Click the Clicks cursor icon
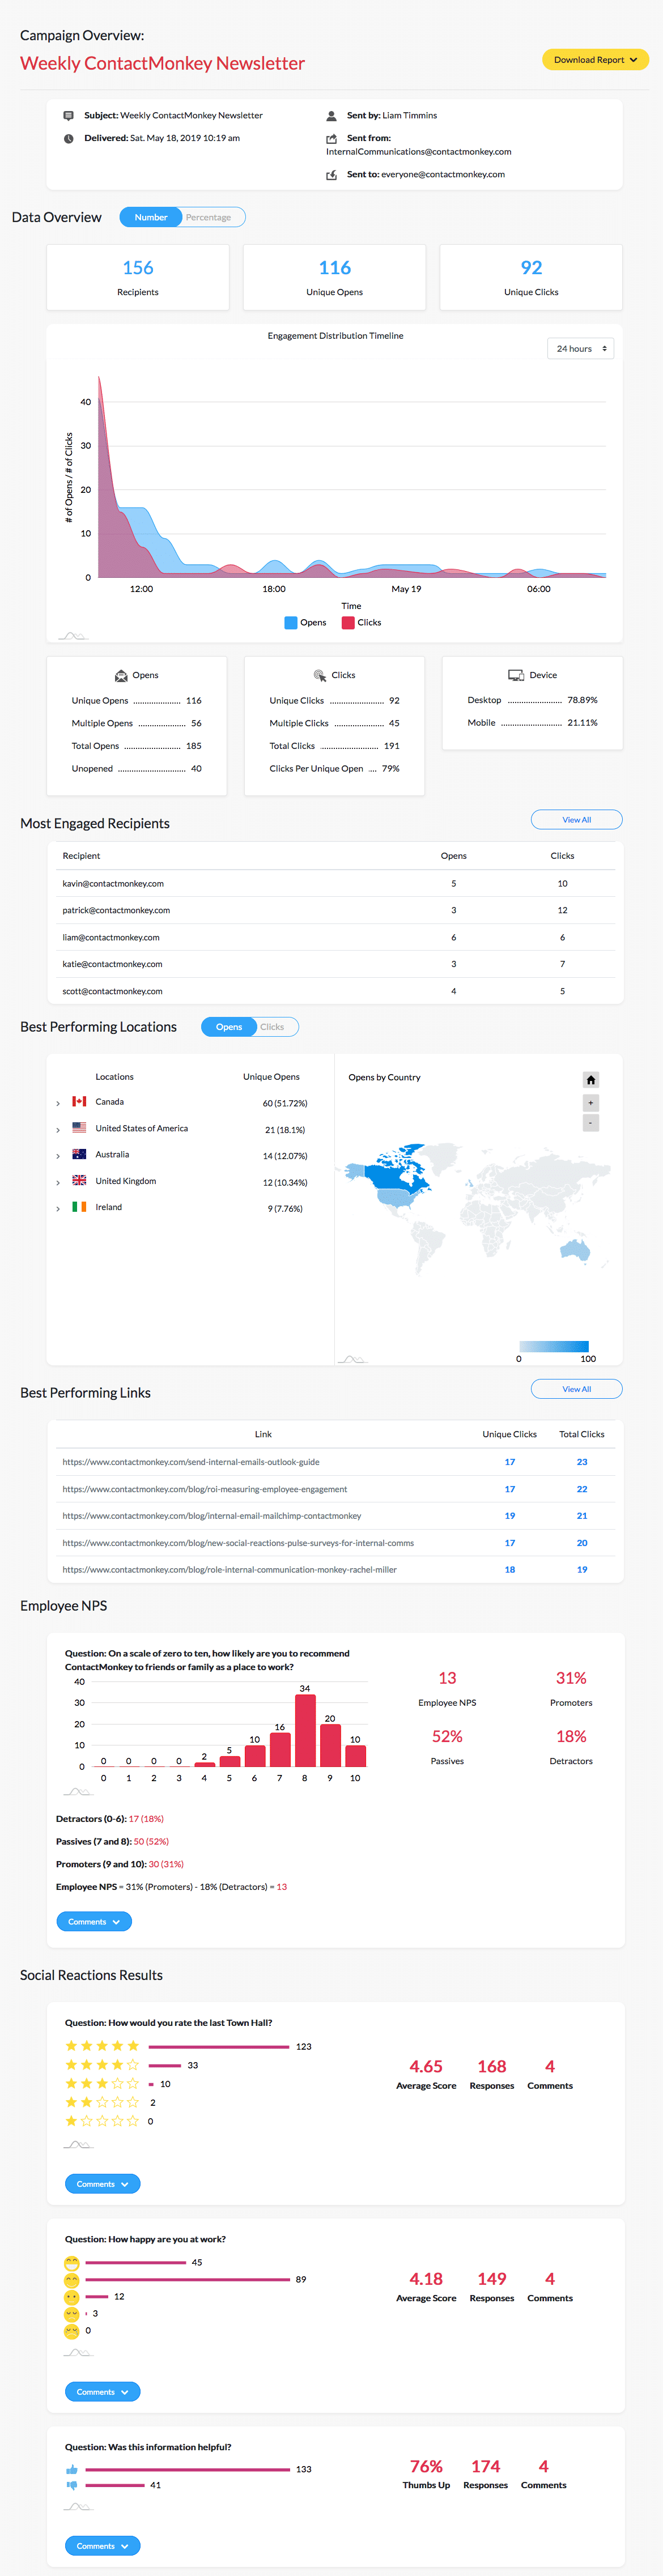The image size is (663, 2576). (320, 676)
